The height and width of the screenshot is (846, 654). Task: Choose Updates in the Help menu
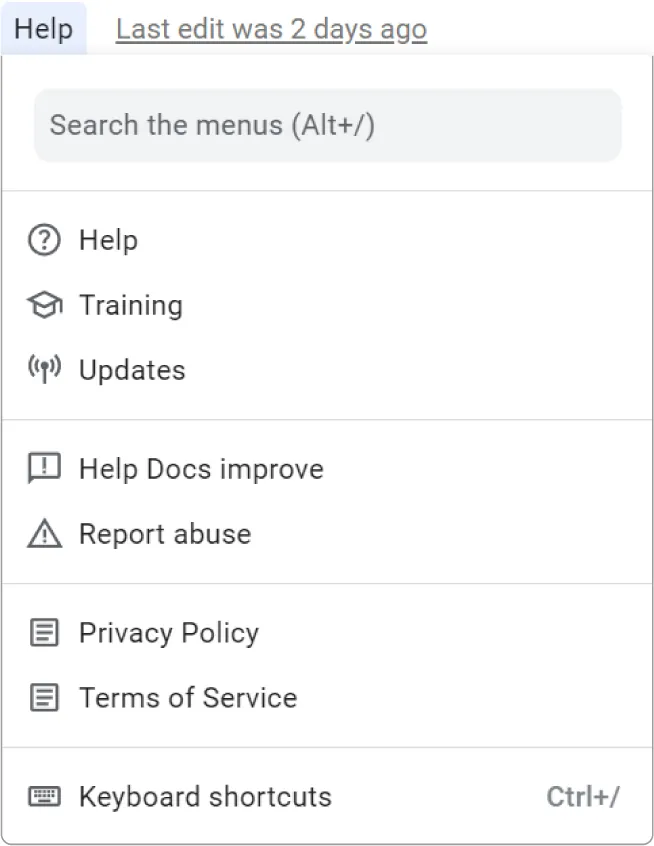point(132,370)
